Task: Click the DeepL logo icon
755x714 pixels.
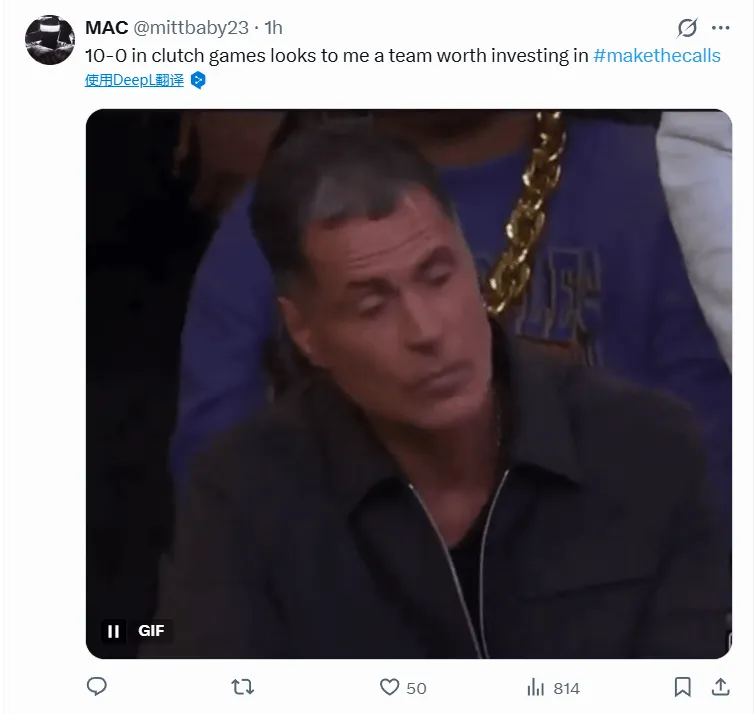Action: point(198,80)
